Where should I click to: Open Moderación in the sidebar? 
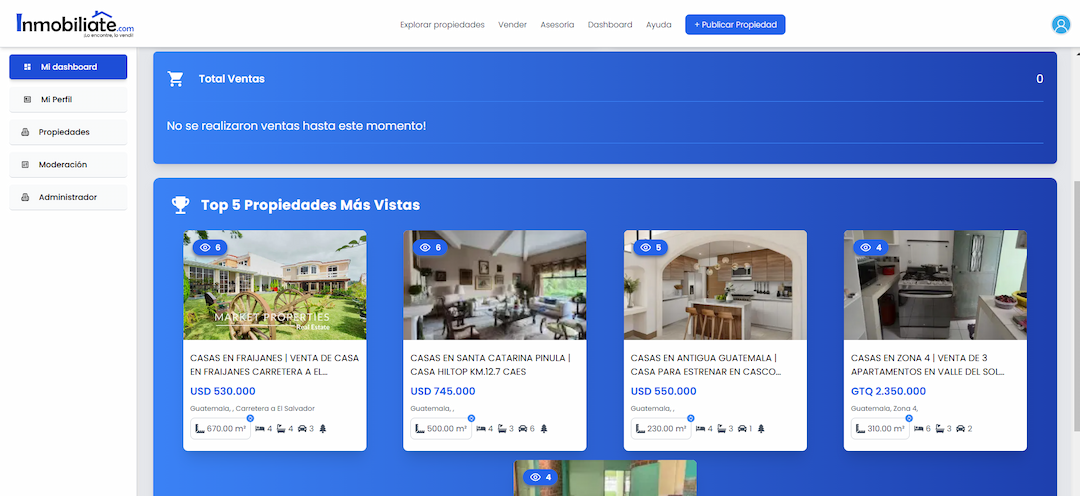pos(68,164)
